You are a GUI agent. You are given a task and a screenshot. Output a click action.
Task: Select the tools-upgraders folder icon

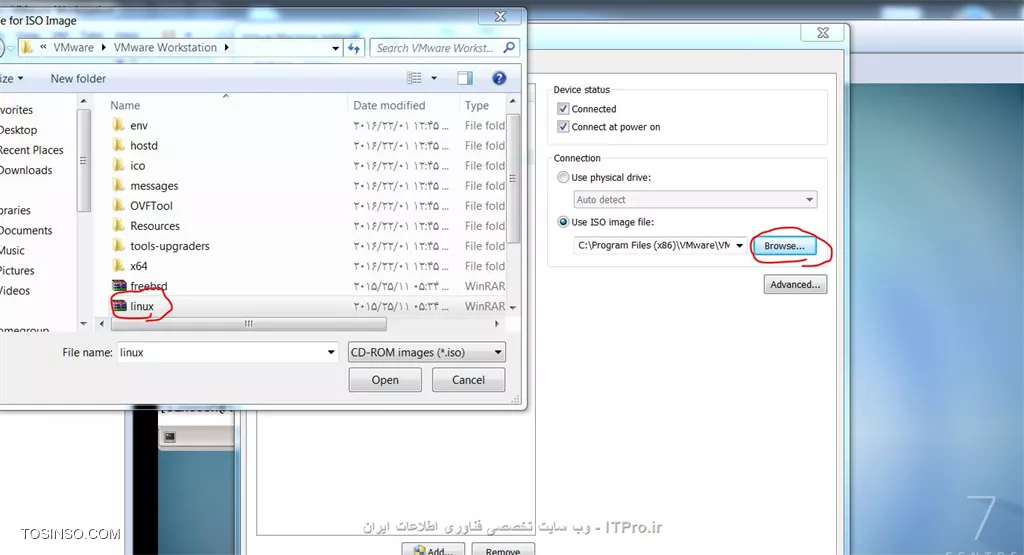tap(118, 246)
